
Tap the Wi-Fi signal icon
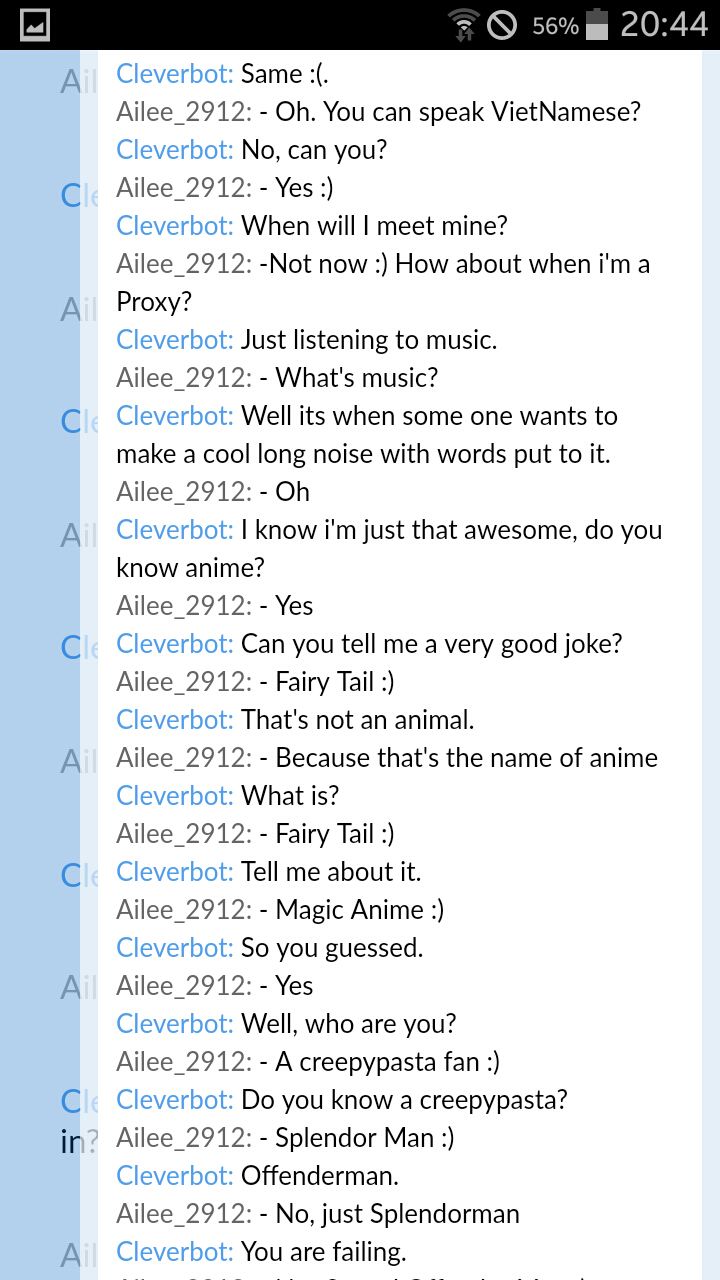[464, 25]
